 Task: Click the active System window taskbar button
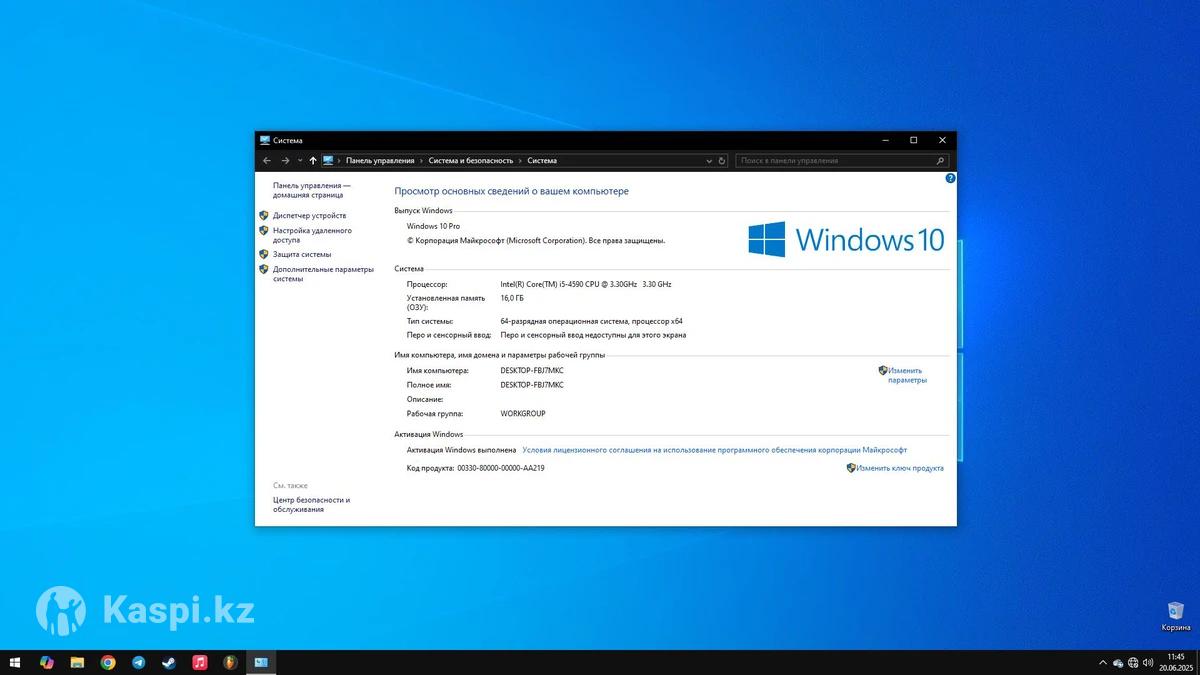click(261, 662)
